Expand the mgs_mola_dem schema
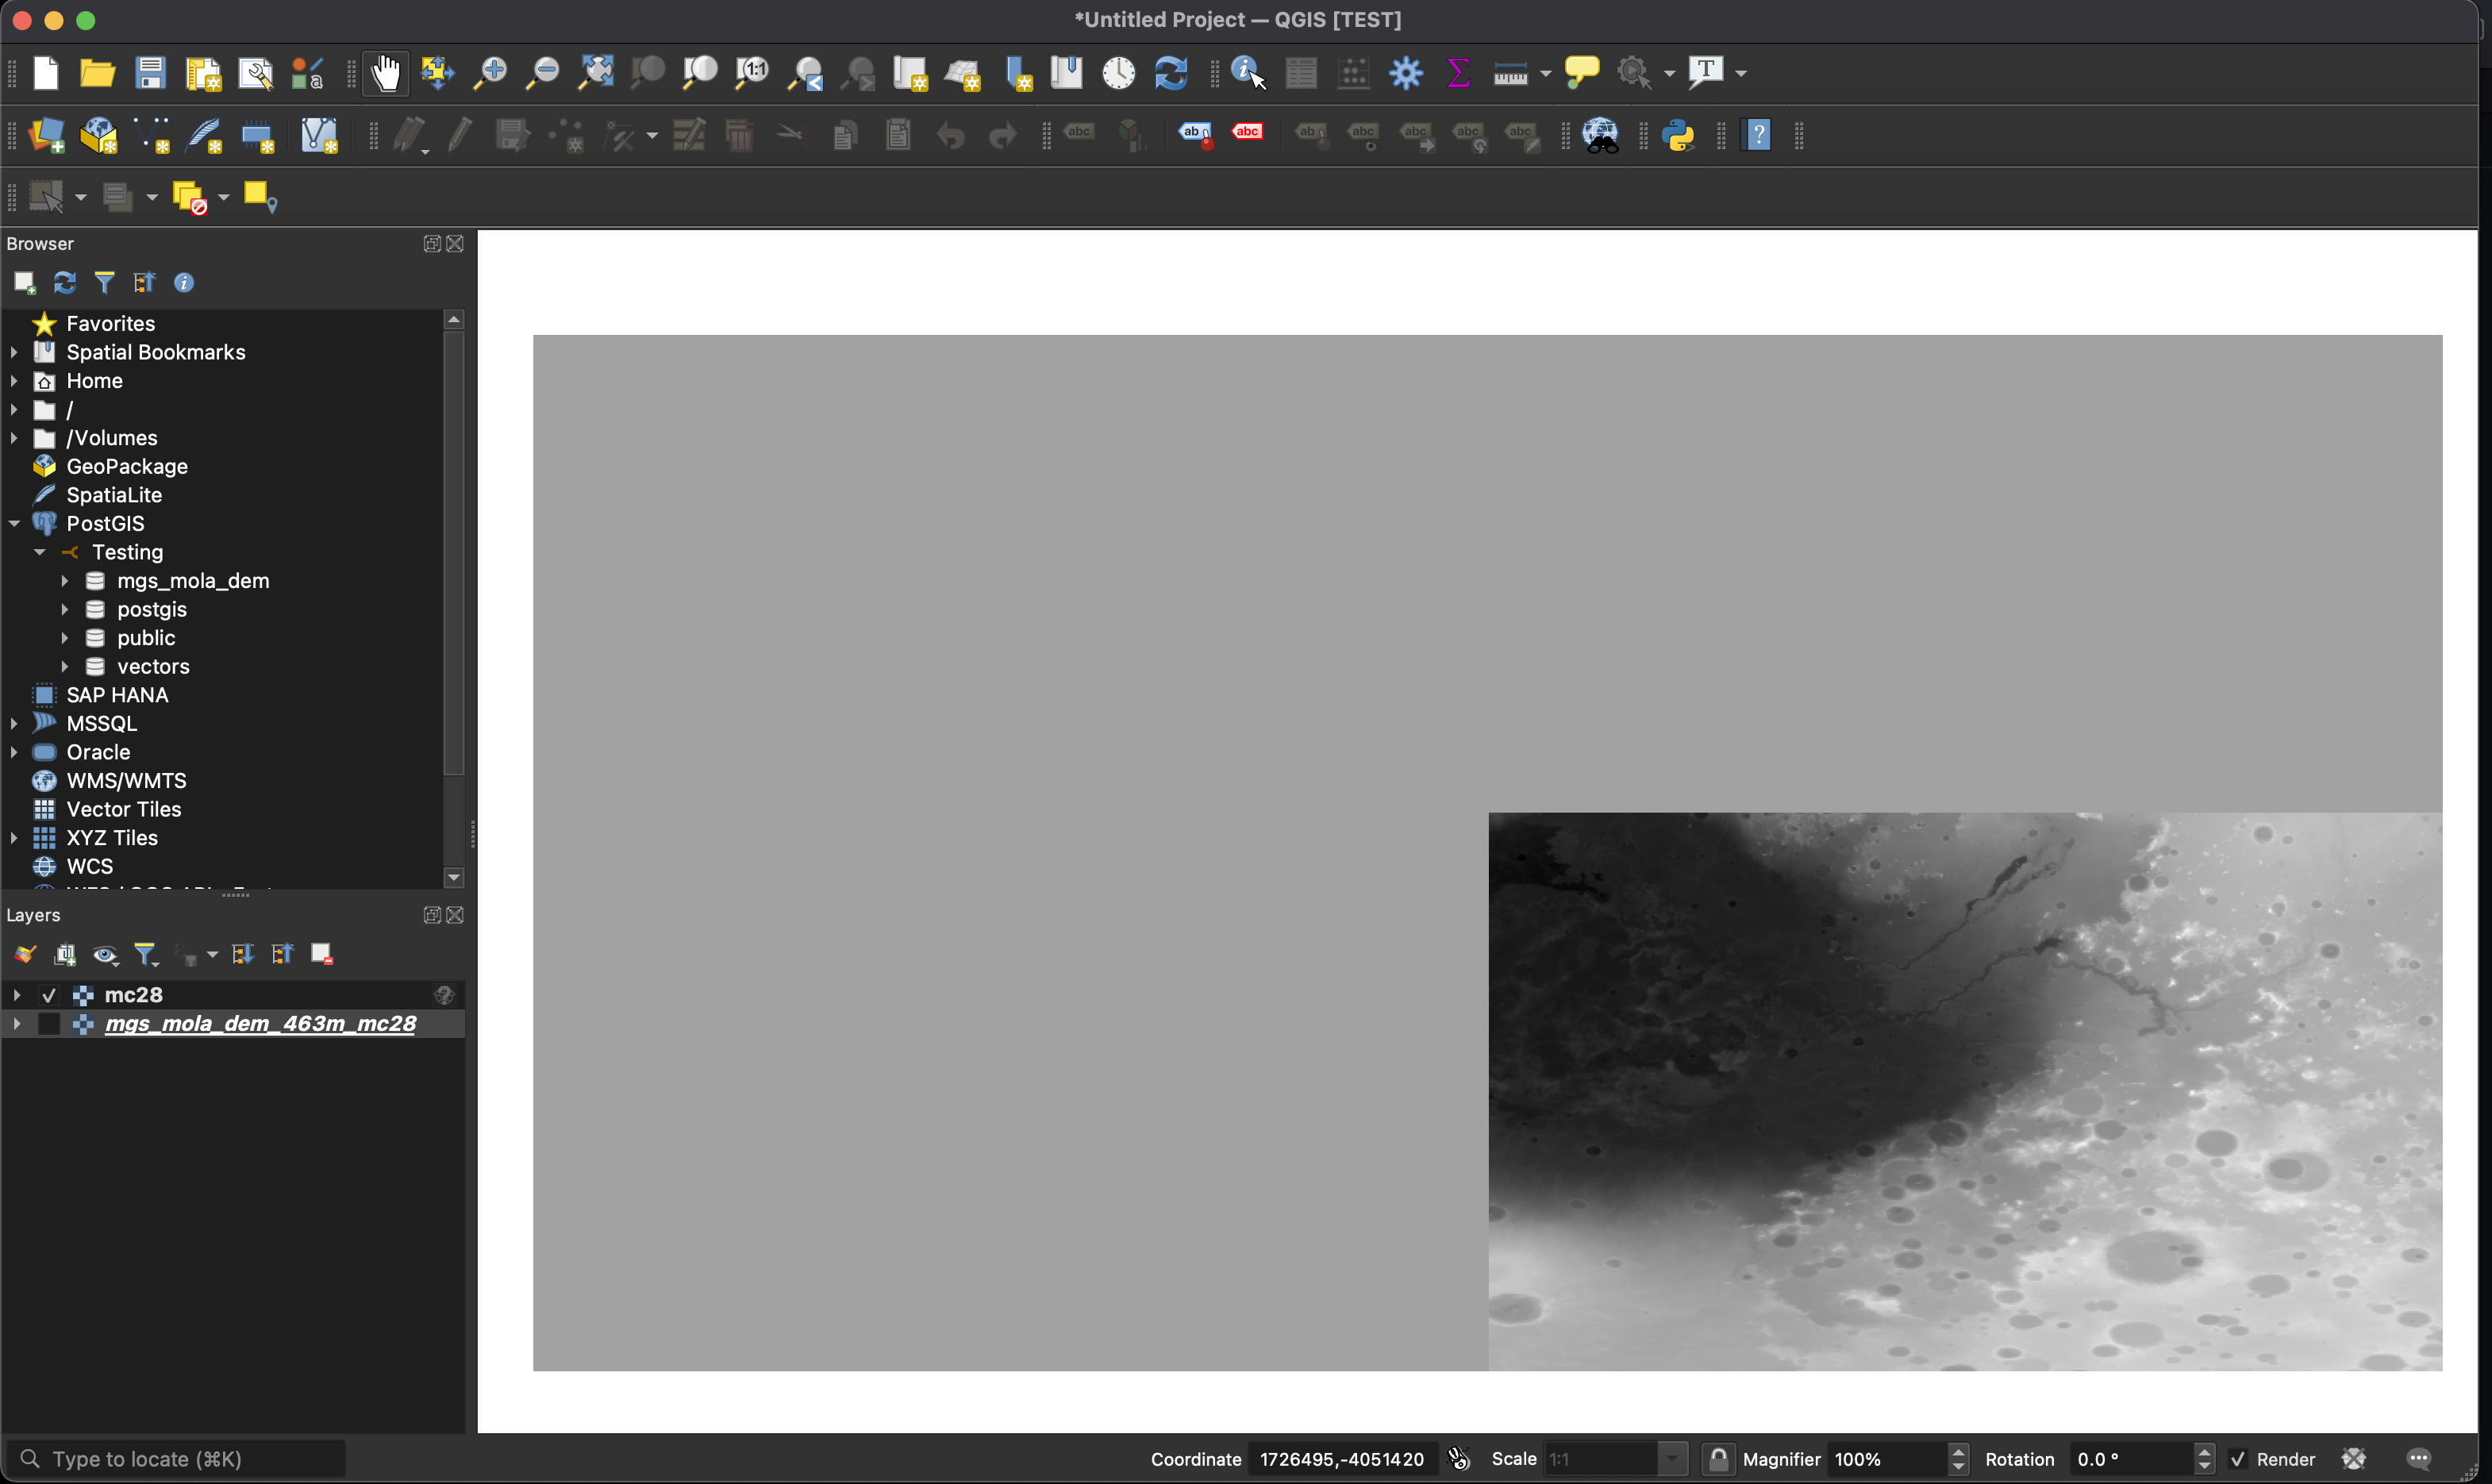 (x=65, y=581)
